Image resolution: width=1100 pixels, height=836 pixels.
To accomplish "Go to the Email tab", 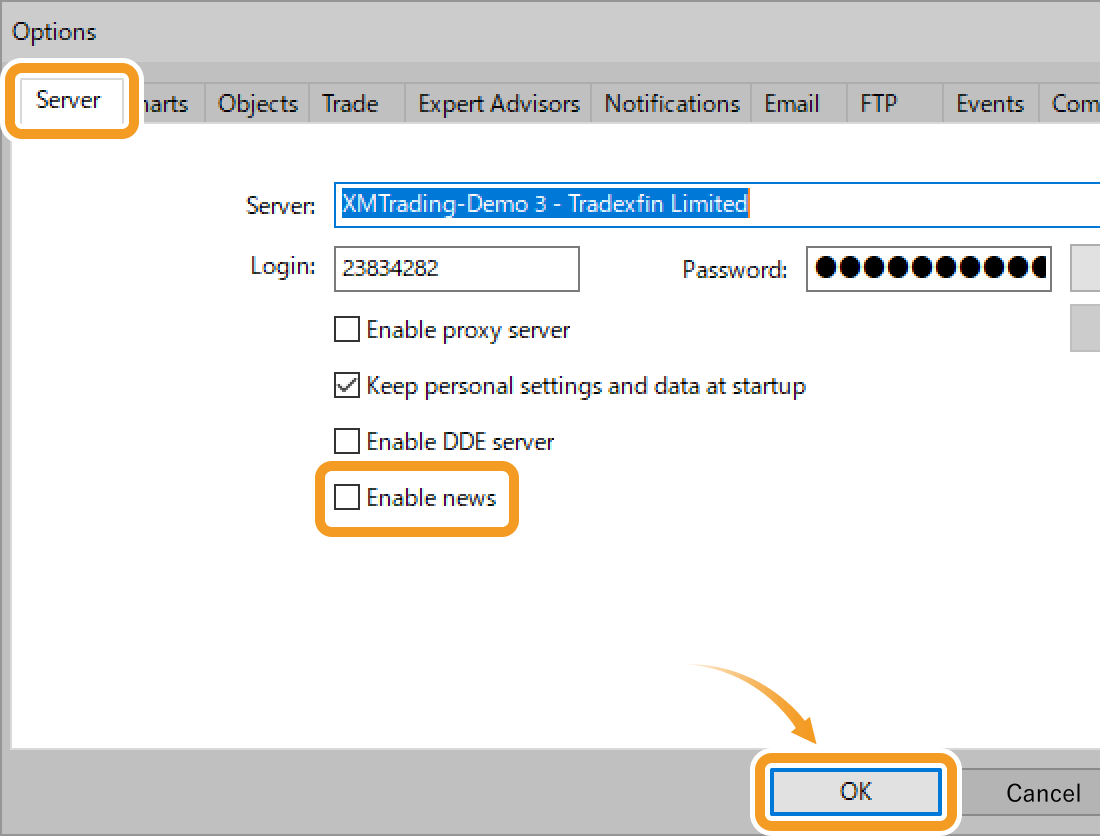I will 792,104.
